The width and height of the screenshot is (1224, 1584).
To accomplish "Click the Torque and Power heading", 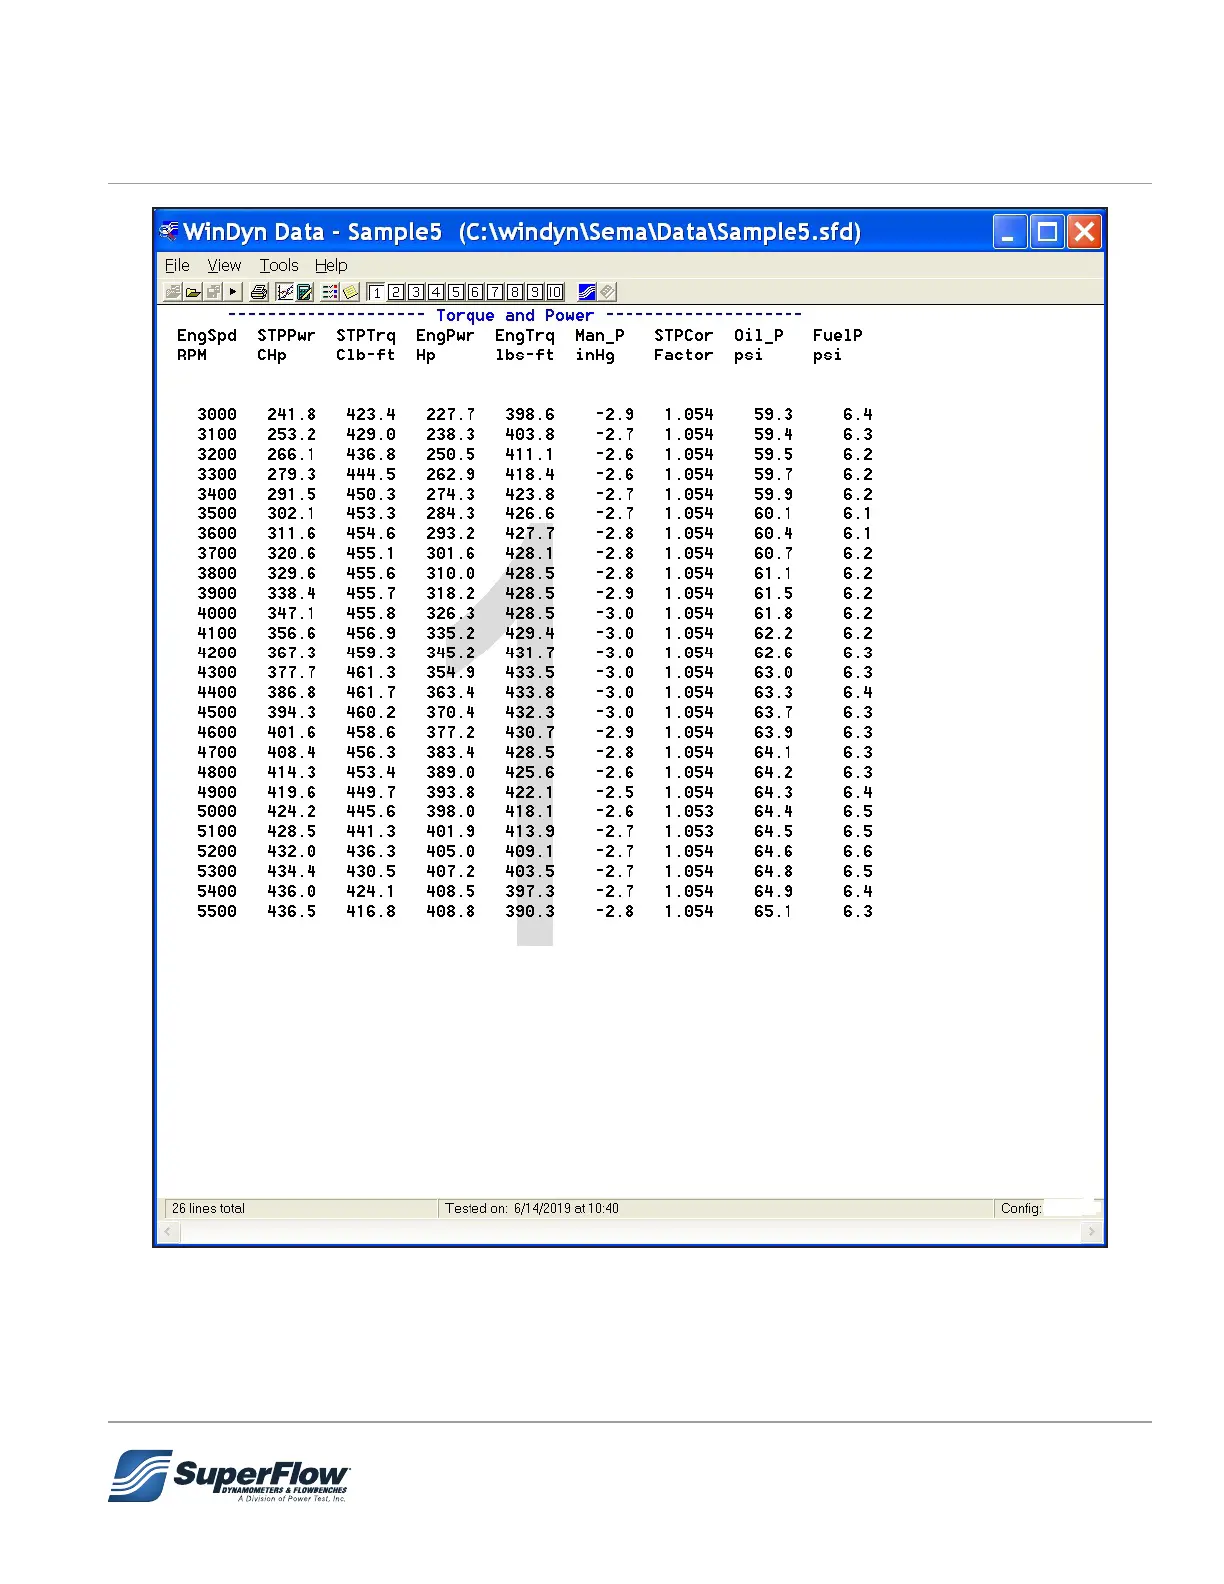I will 515,315.
